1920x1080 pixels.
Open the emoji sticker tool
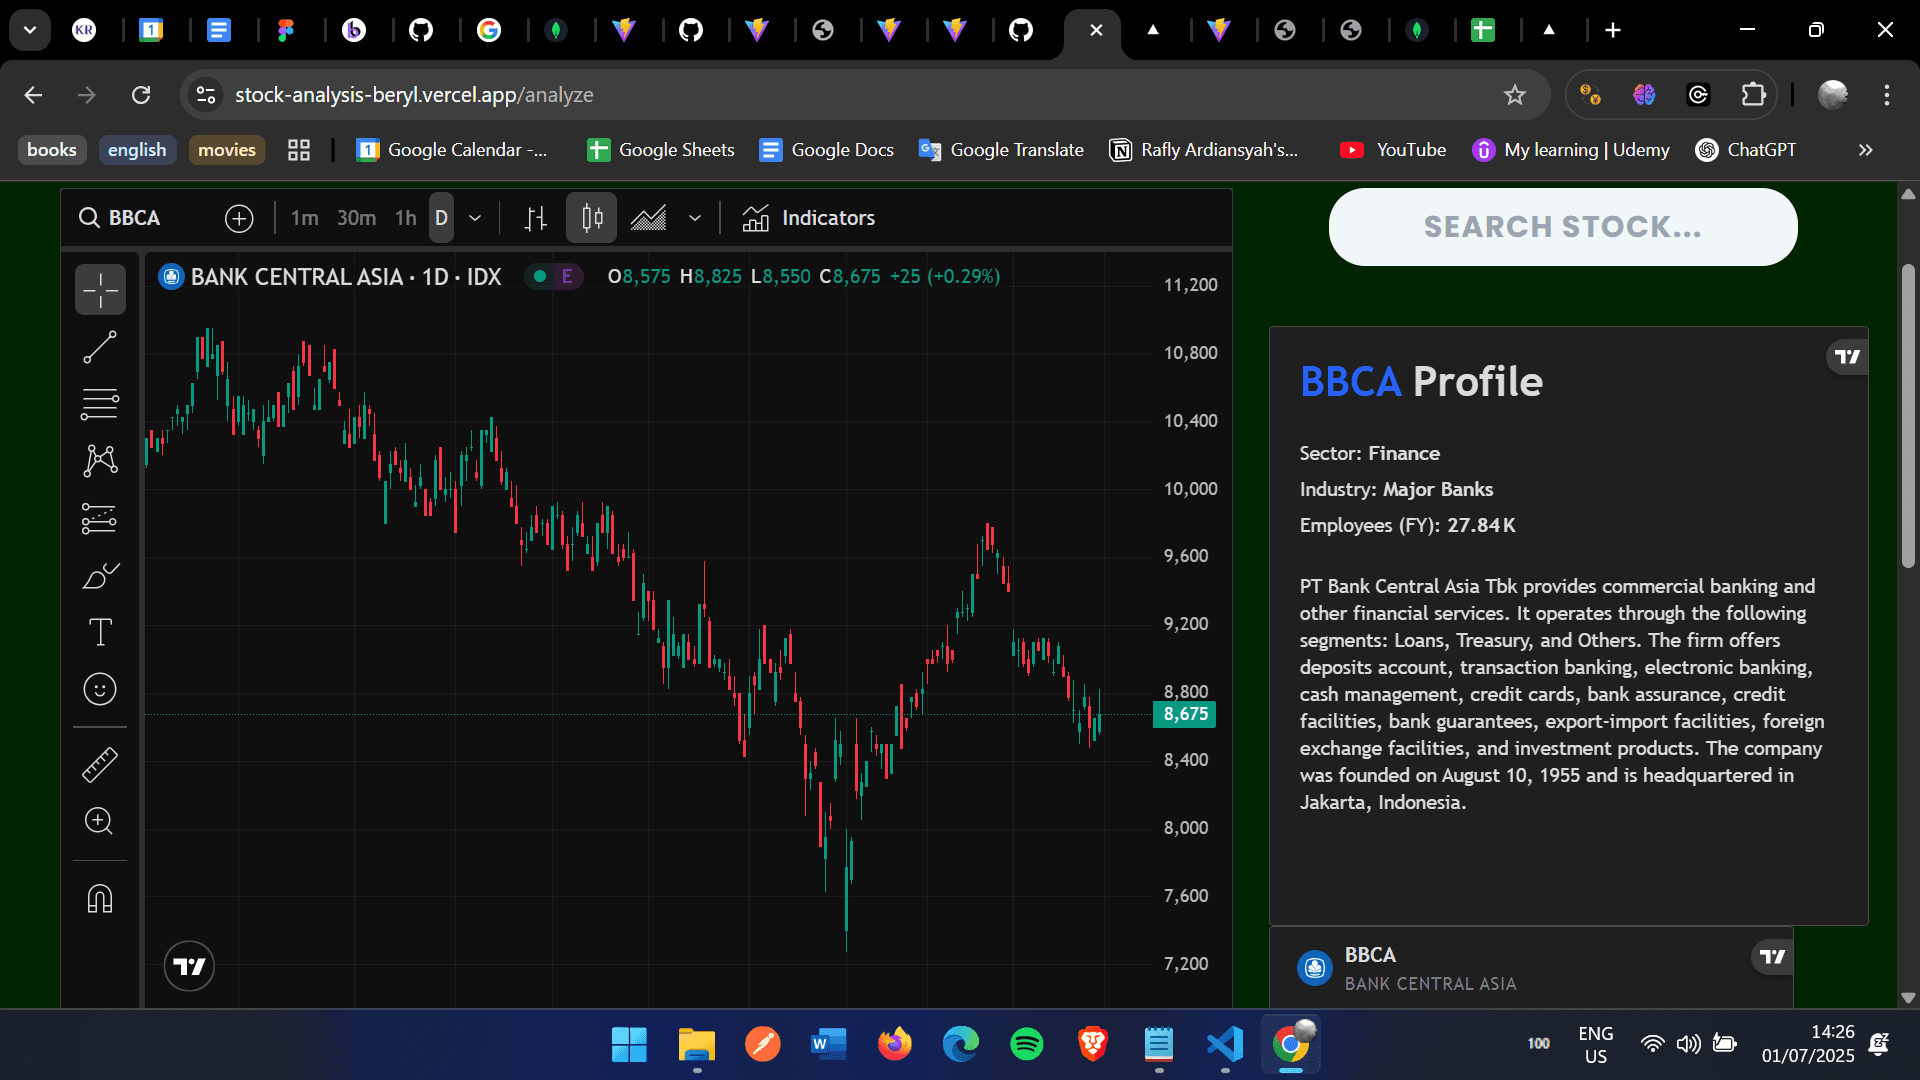(x=100, y=688)
